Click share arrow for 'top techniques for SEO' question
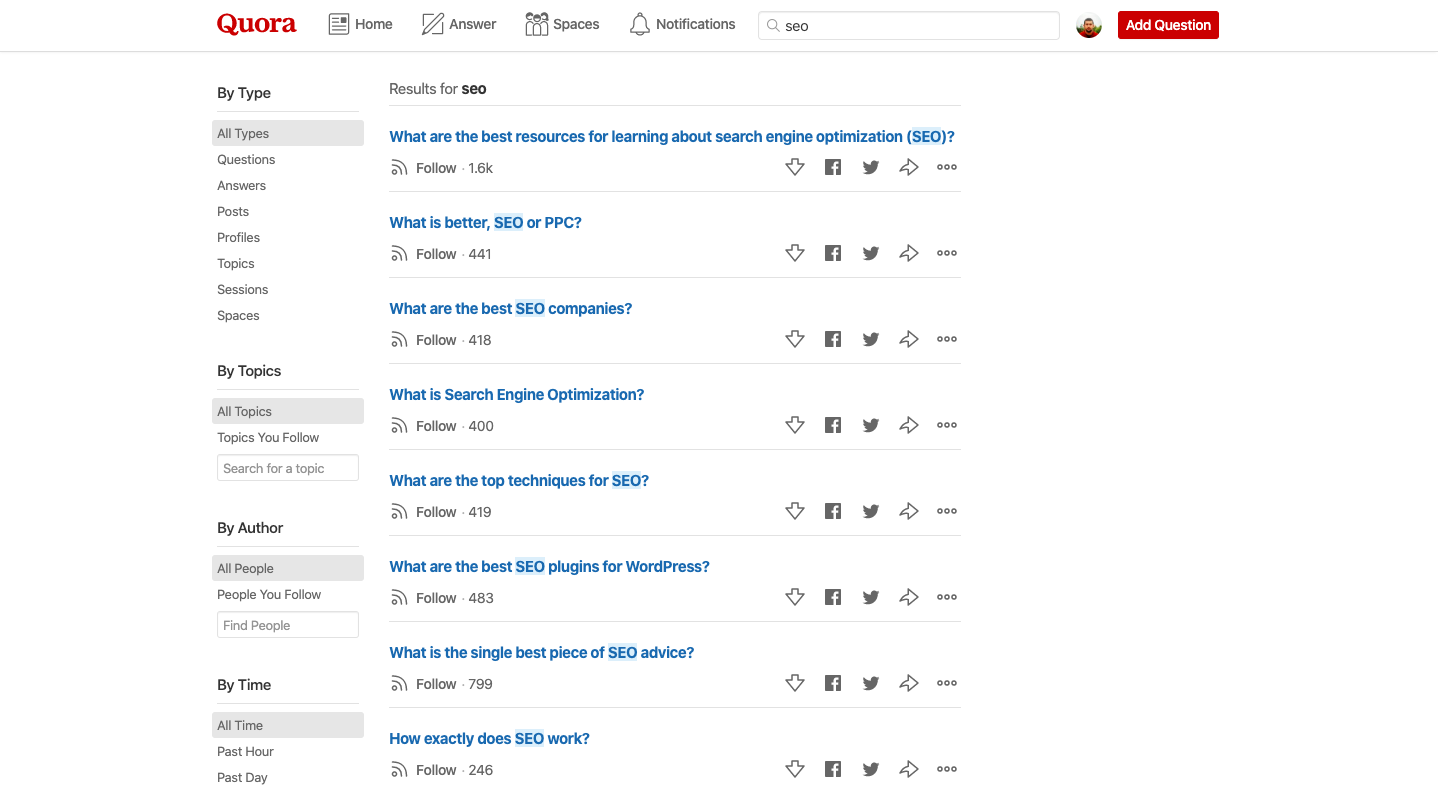 (x=909, y=511)
